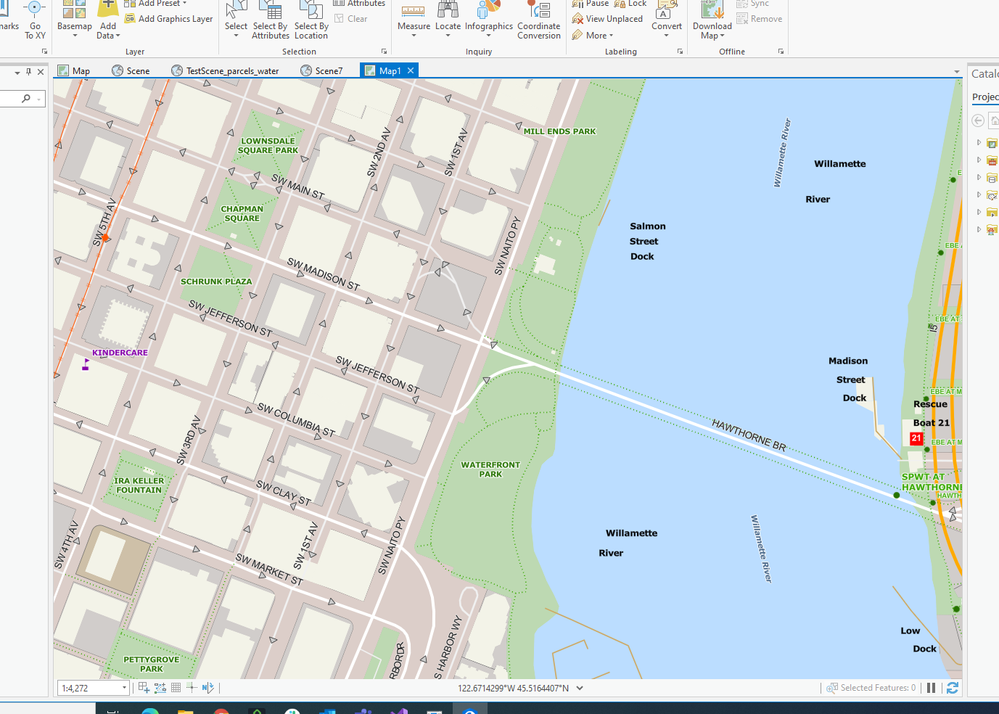Screen dimensions: 999x714
Task: Switch to the Scene7 tab
Action: [322, 71]
